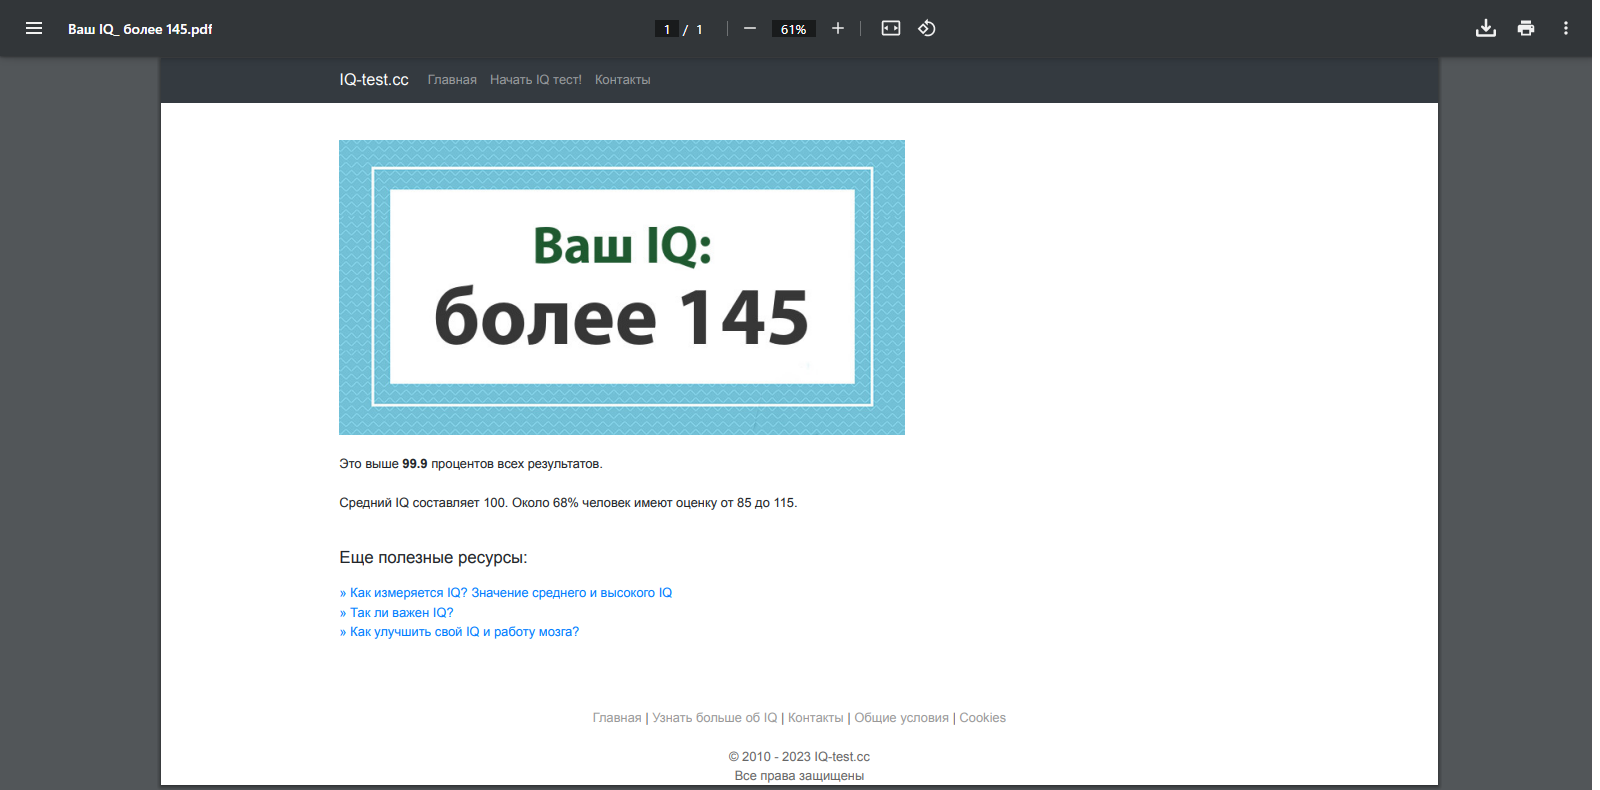Image resolution: width=1600 pixels, height=790 pixels.
Task: Click footer link Главная
Action: (x=617, y=718)
